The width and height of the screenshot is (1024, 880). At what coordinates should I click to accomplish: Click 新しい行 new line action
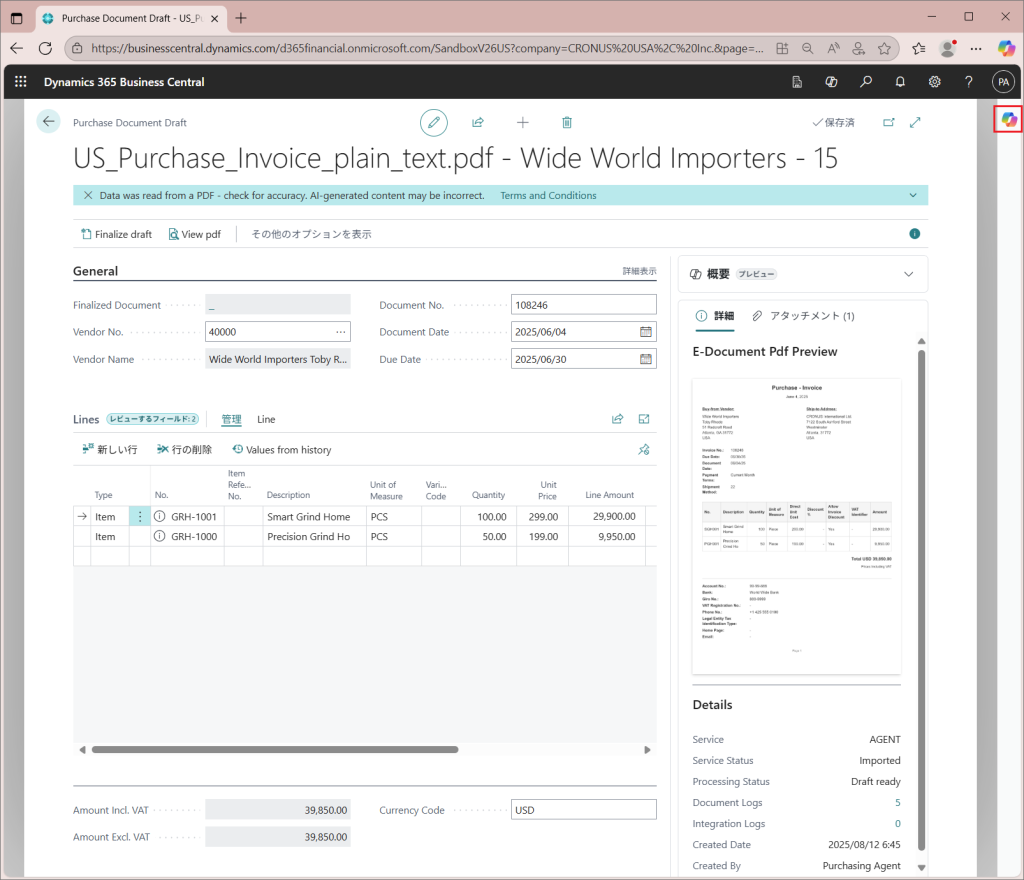click(110, 450)
